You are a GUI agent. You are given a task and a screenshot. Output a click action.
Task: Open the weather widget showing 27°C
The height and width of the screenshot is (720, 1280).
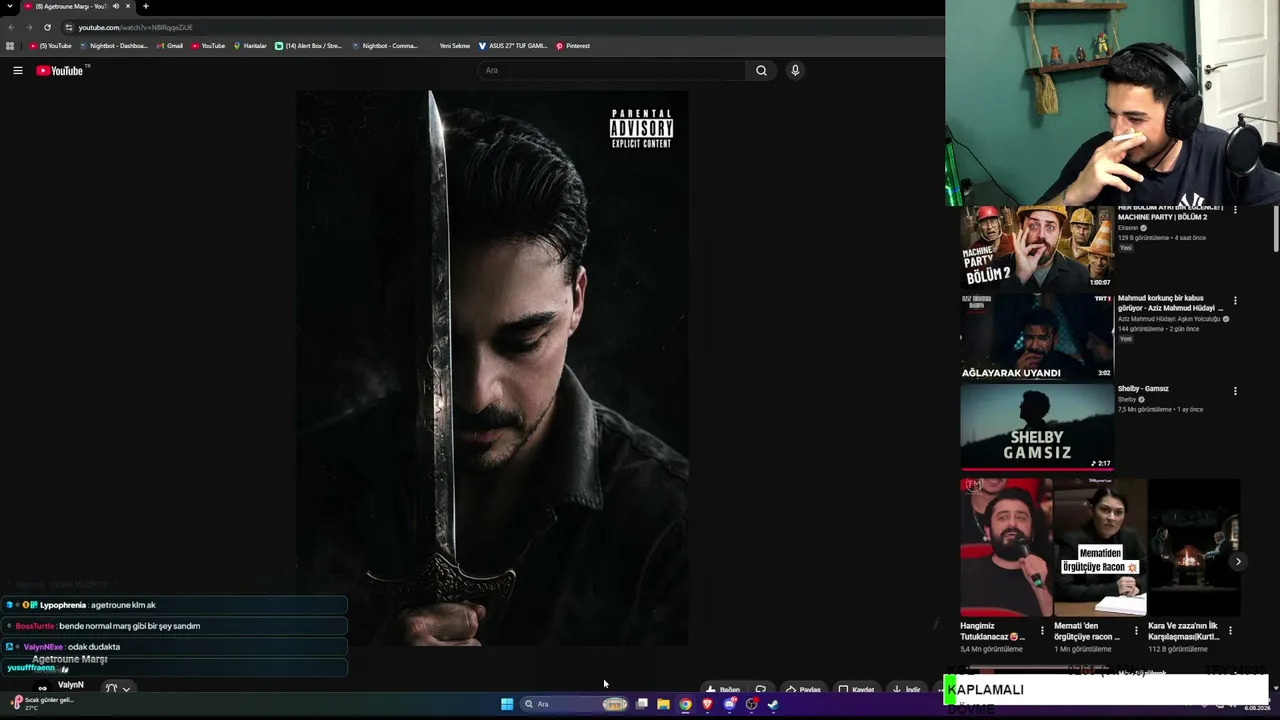click(x=42, y=703)
